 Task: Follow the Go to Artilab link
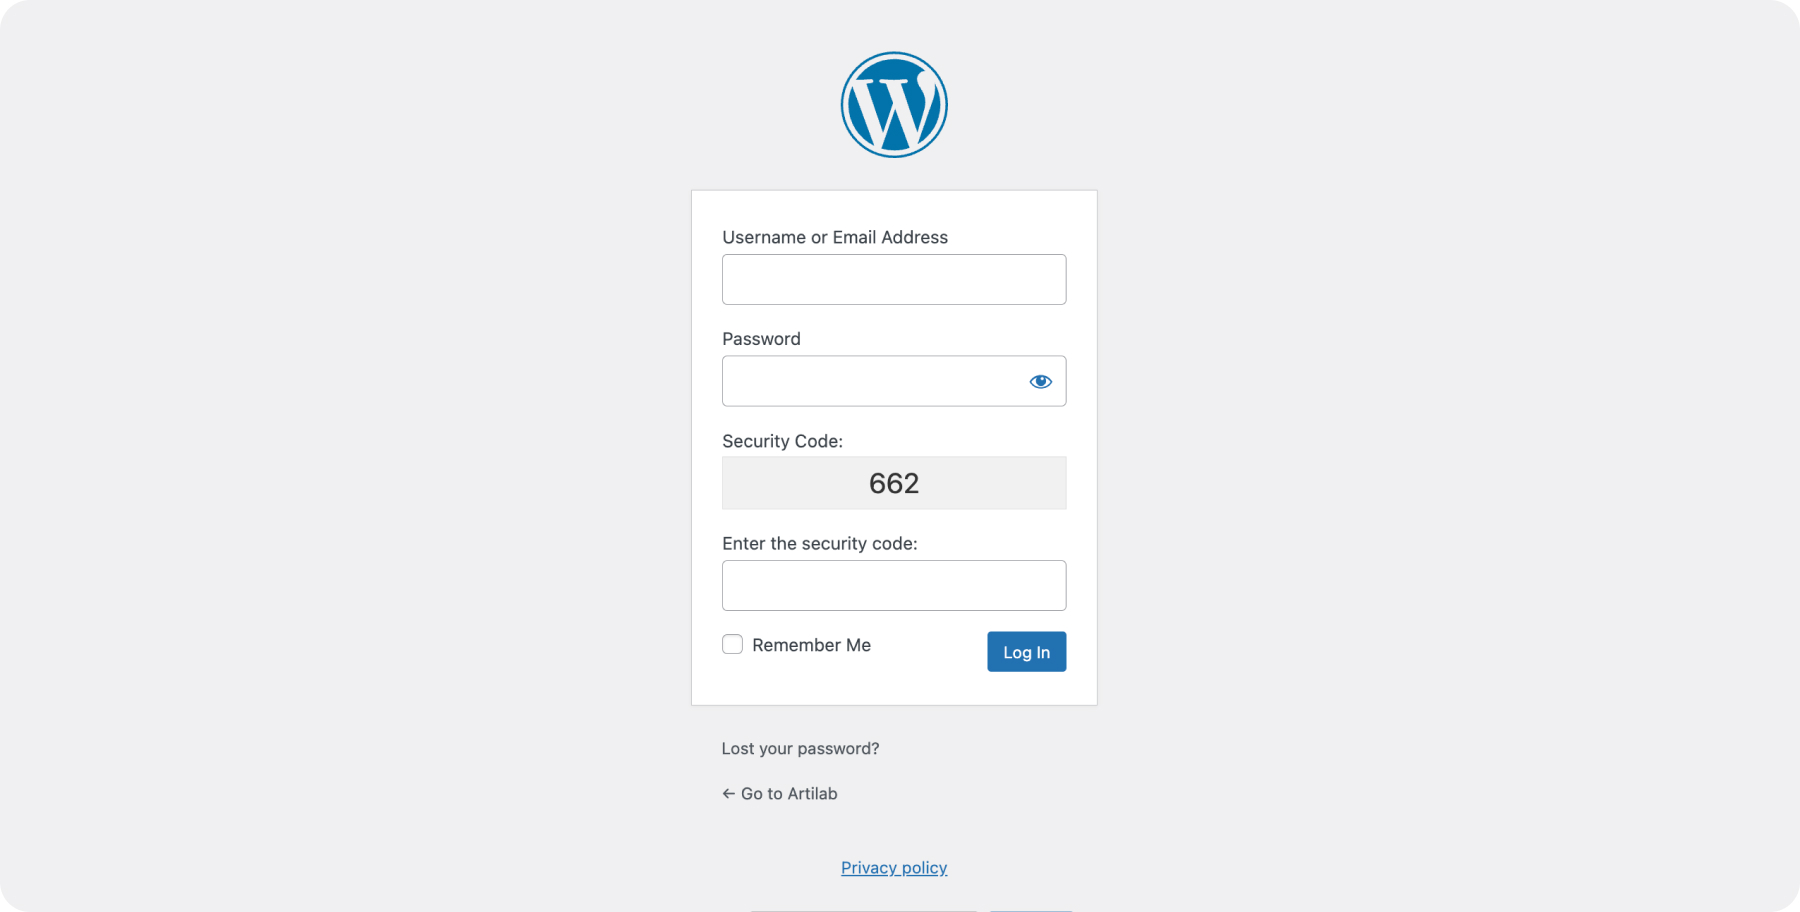pos(789,794)
